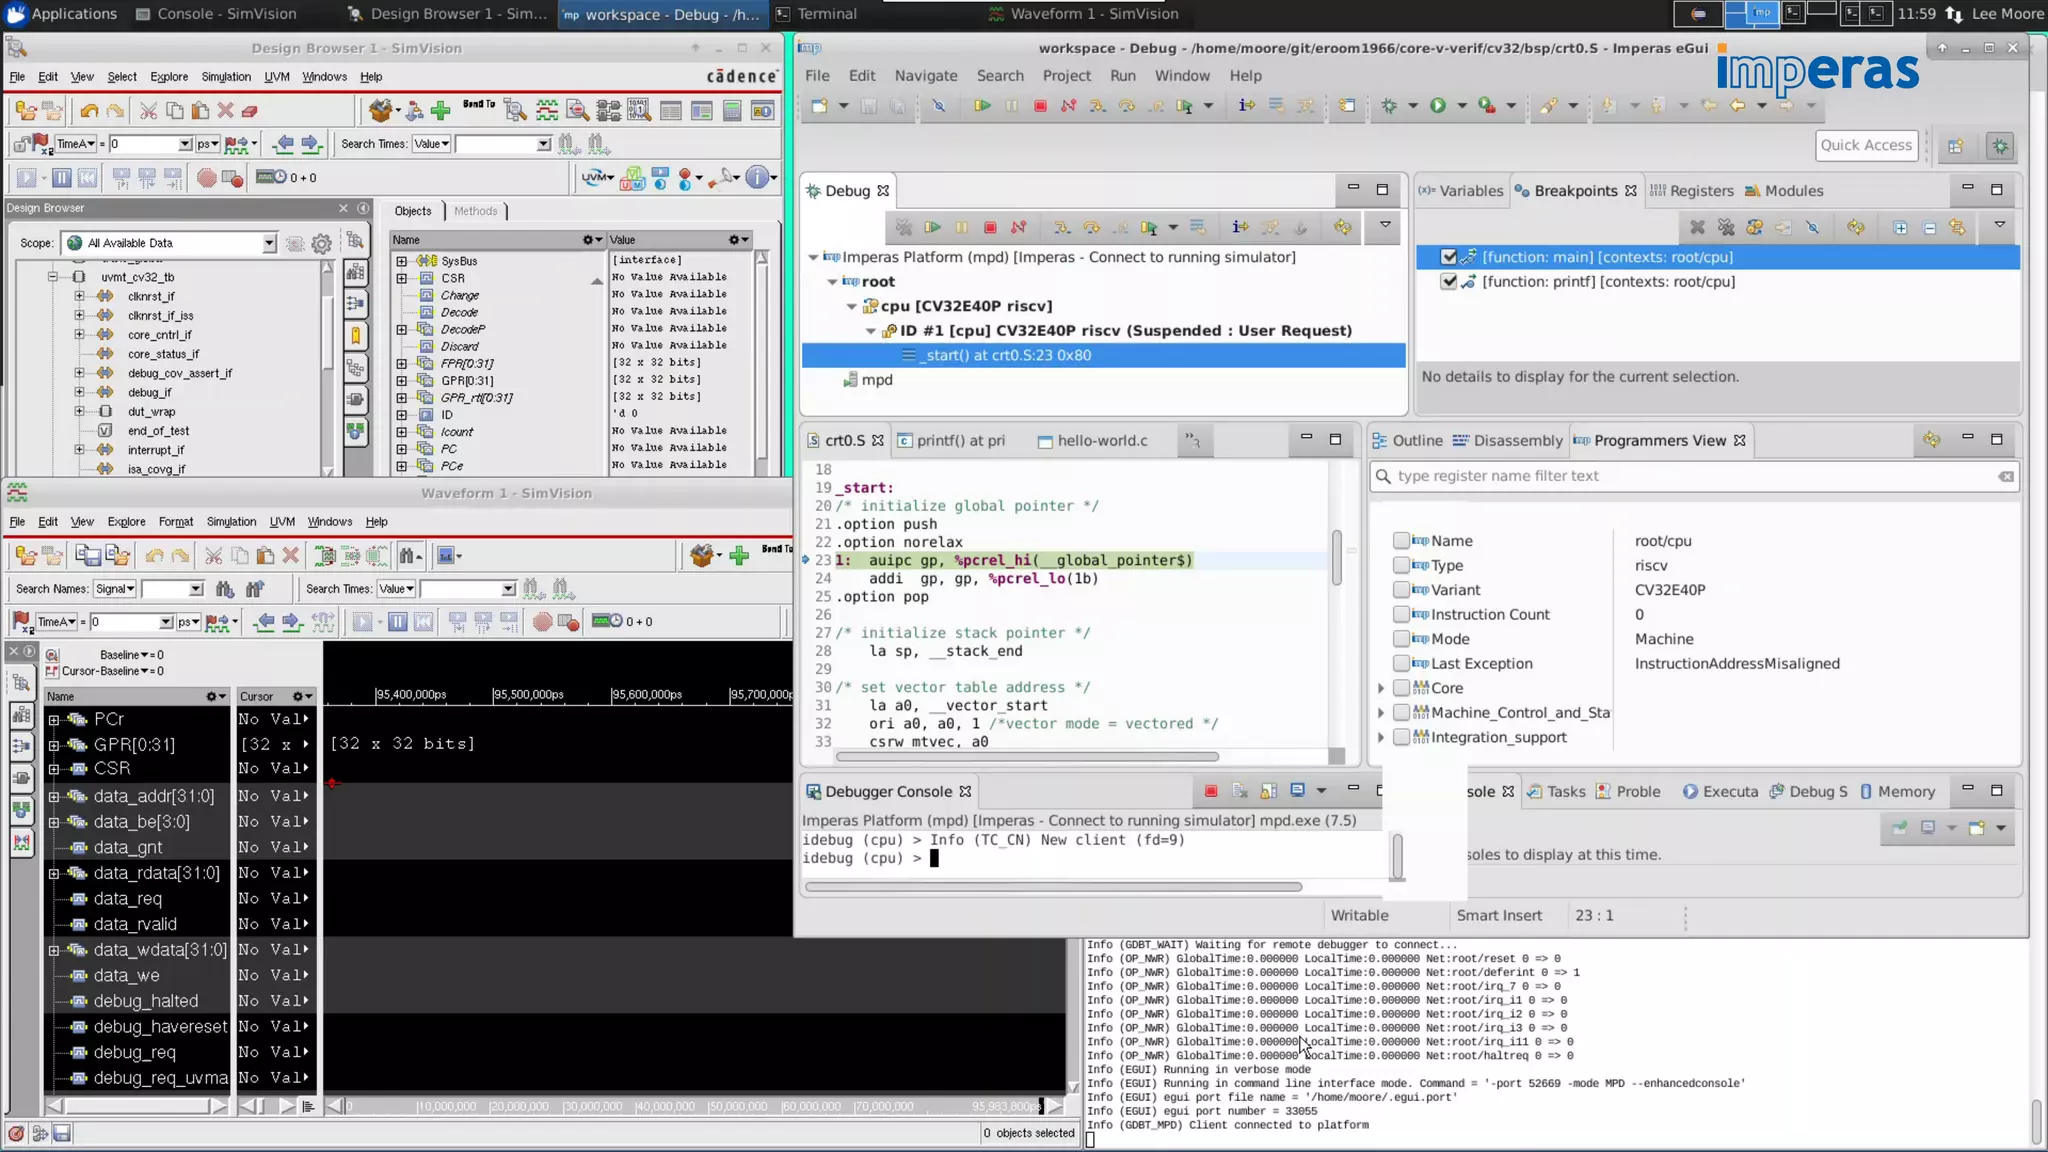
Task: Click the Quick Access button
Action: [1865, 145]
